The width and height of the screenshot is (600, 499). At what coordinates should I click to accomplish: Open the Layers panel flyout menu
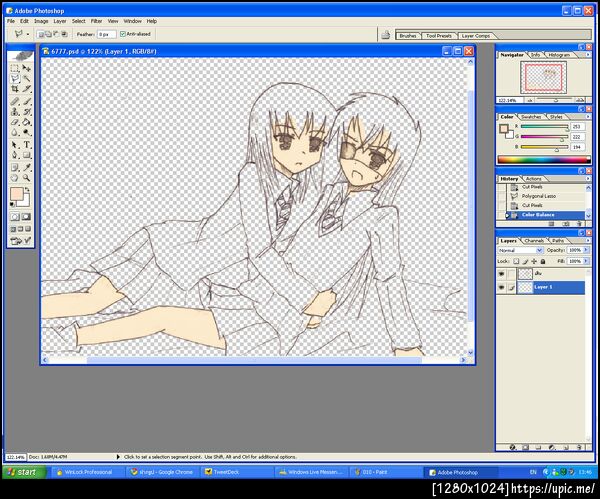point(588,241)
